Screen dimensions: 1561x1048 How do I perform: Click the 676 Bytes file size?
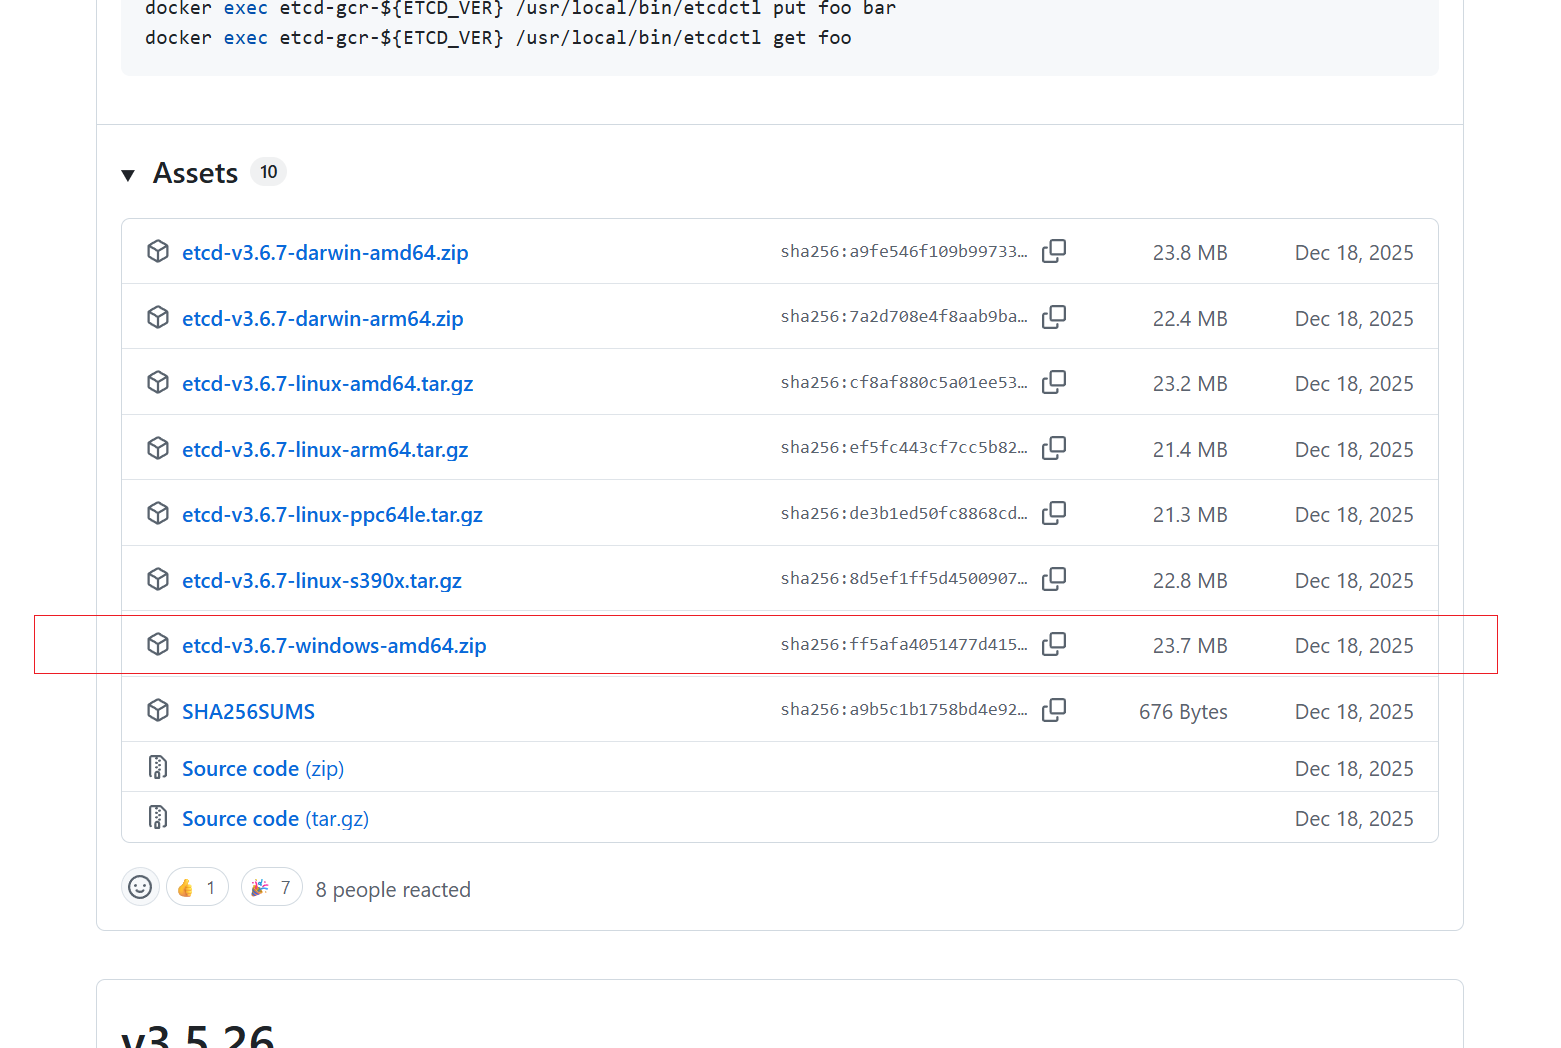point(1183,712)
